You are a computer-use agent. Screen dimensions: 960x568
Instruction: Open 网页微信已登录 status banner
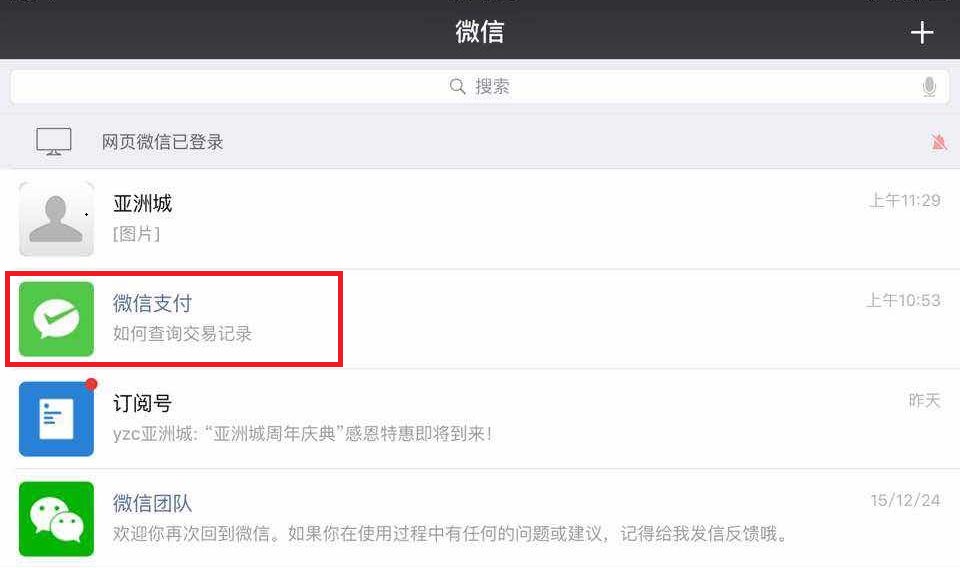[x=480, y=141]
